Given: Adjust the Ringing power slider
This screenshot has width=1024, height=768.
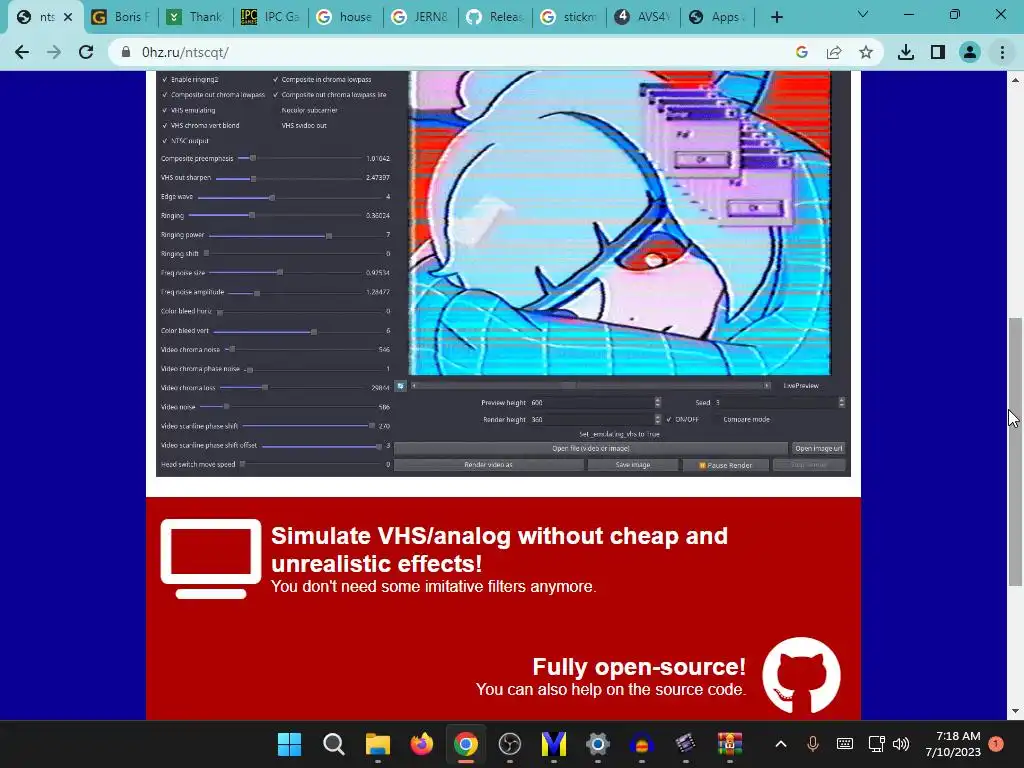Looking at the screenshot, I should (x=329, y=236).
